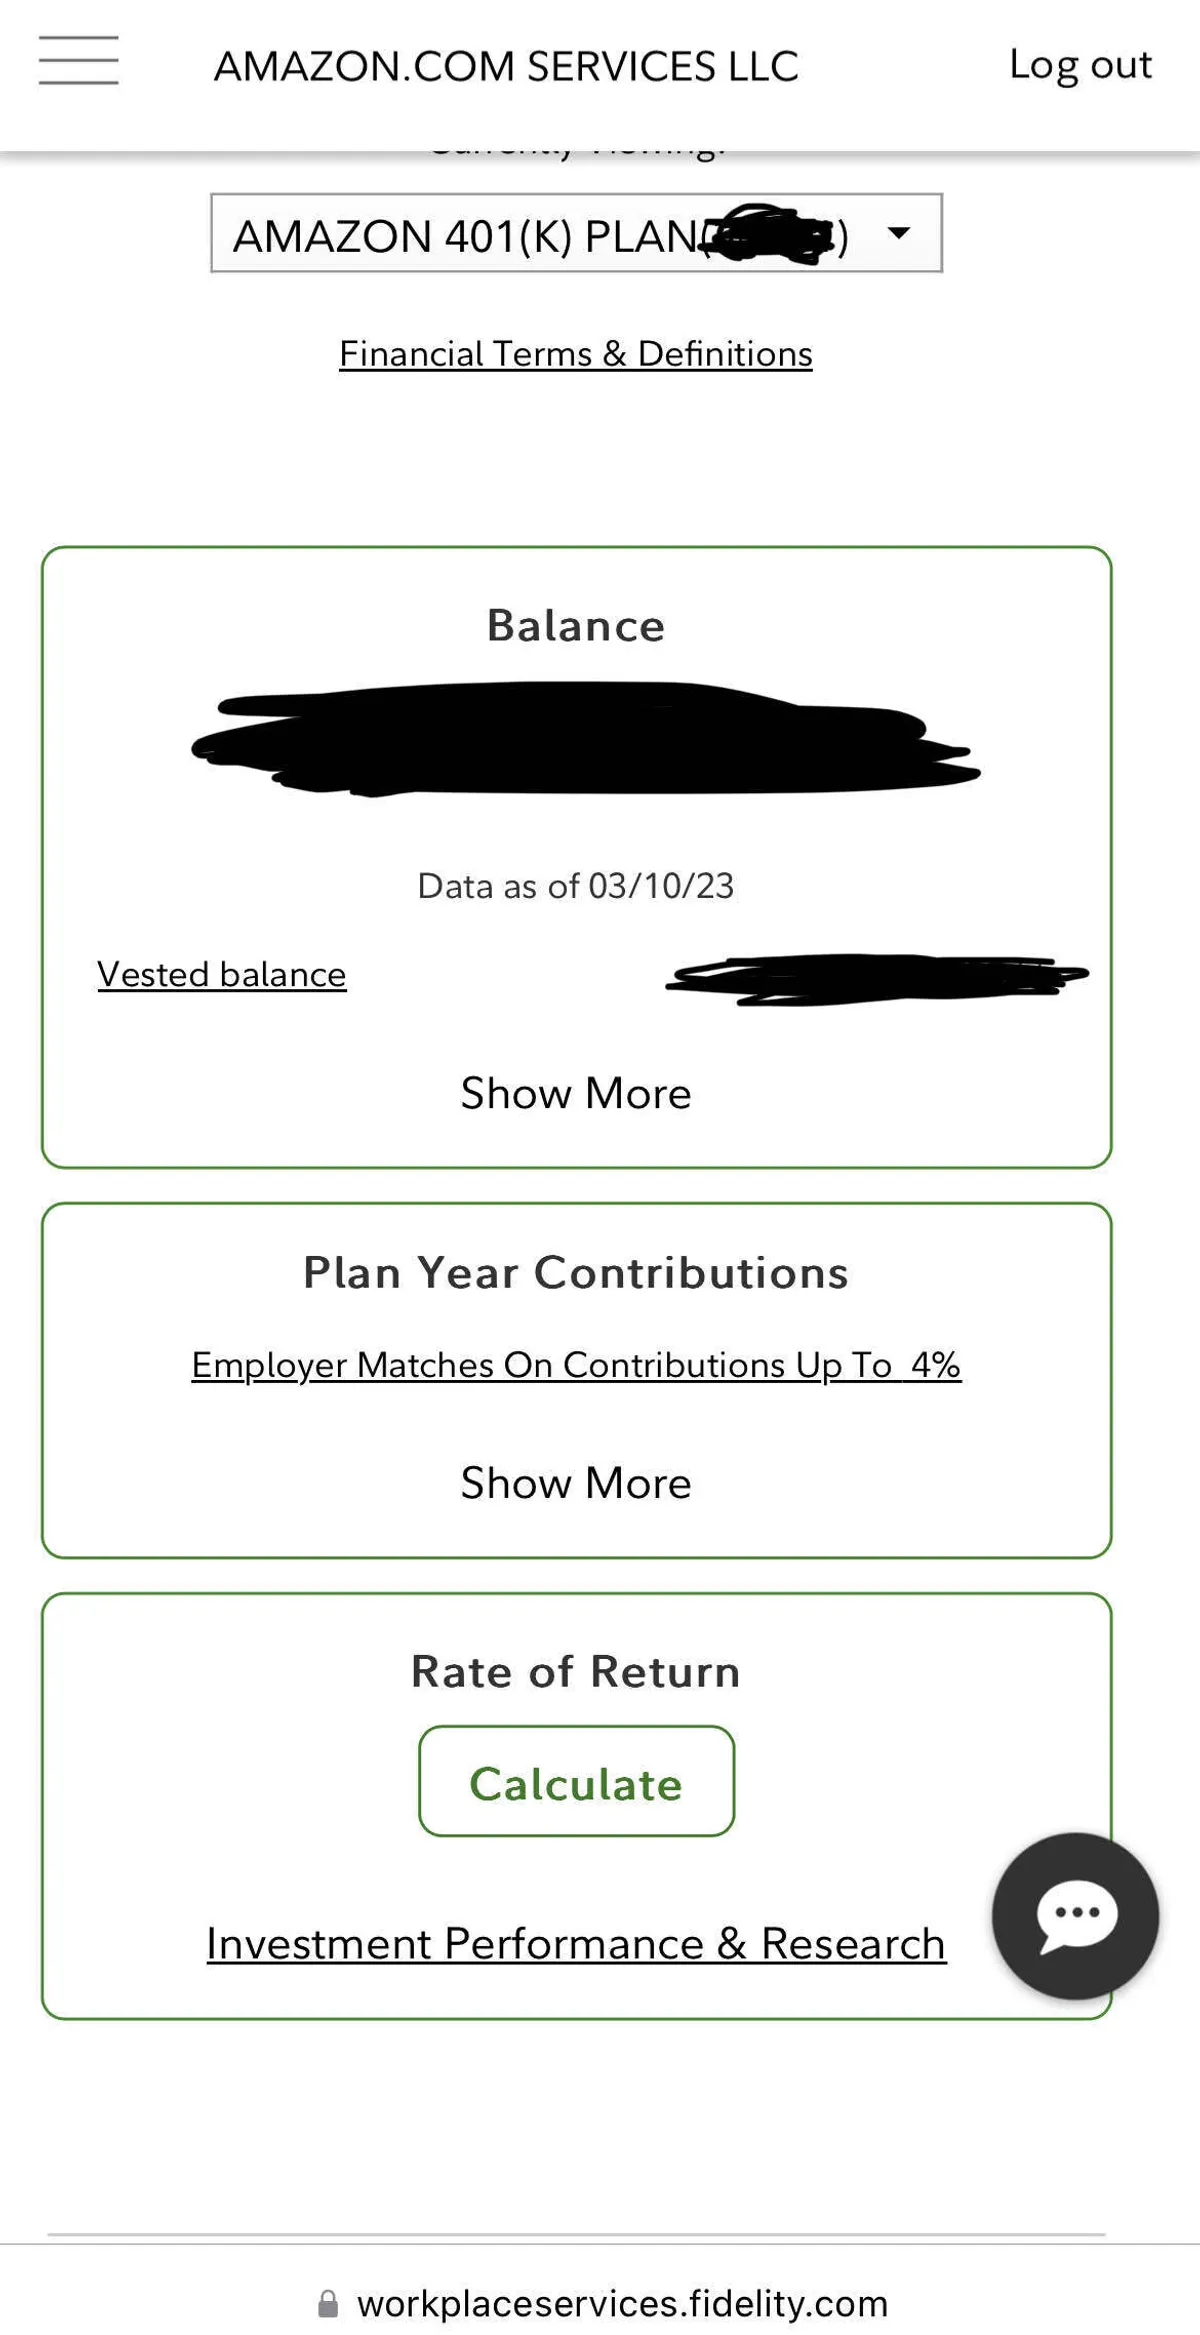
Task: Click the Log out link
Action: click(x=1080, y=65)
